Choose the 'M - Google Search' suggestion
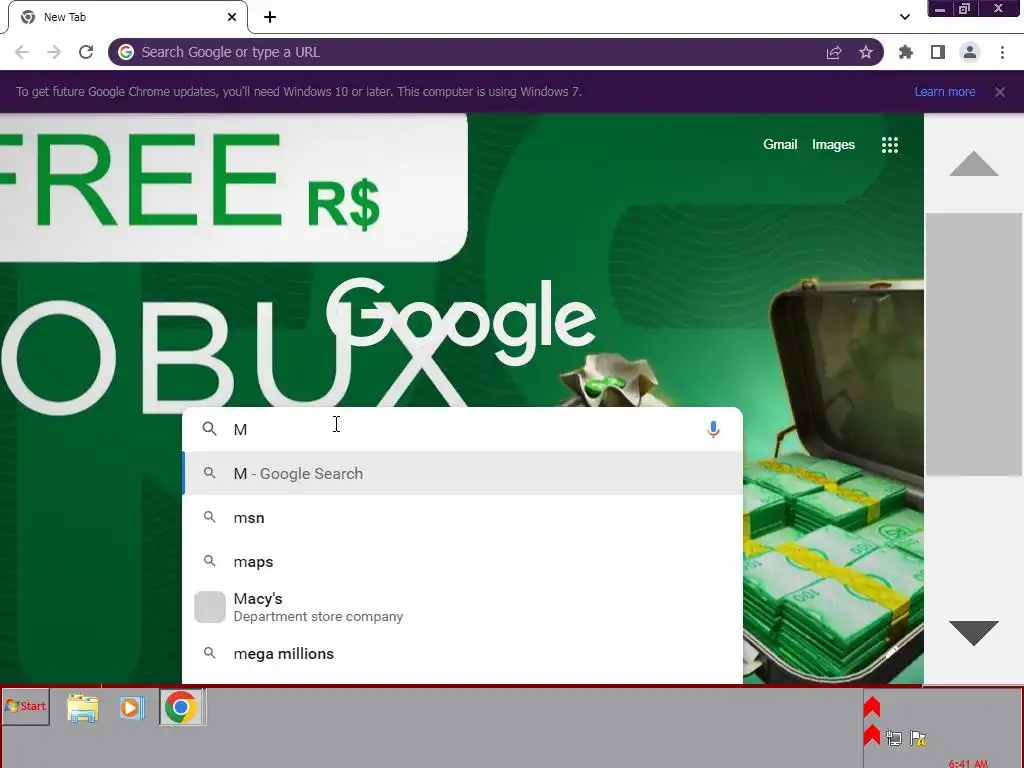This screenshot has height=768, width=1024. [x=462, y=473]
